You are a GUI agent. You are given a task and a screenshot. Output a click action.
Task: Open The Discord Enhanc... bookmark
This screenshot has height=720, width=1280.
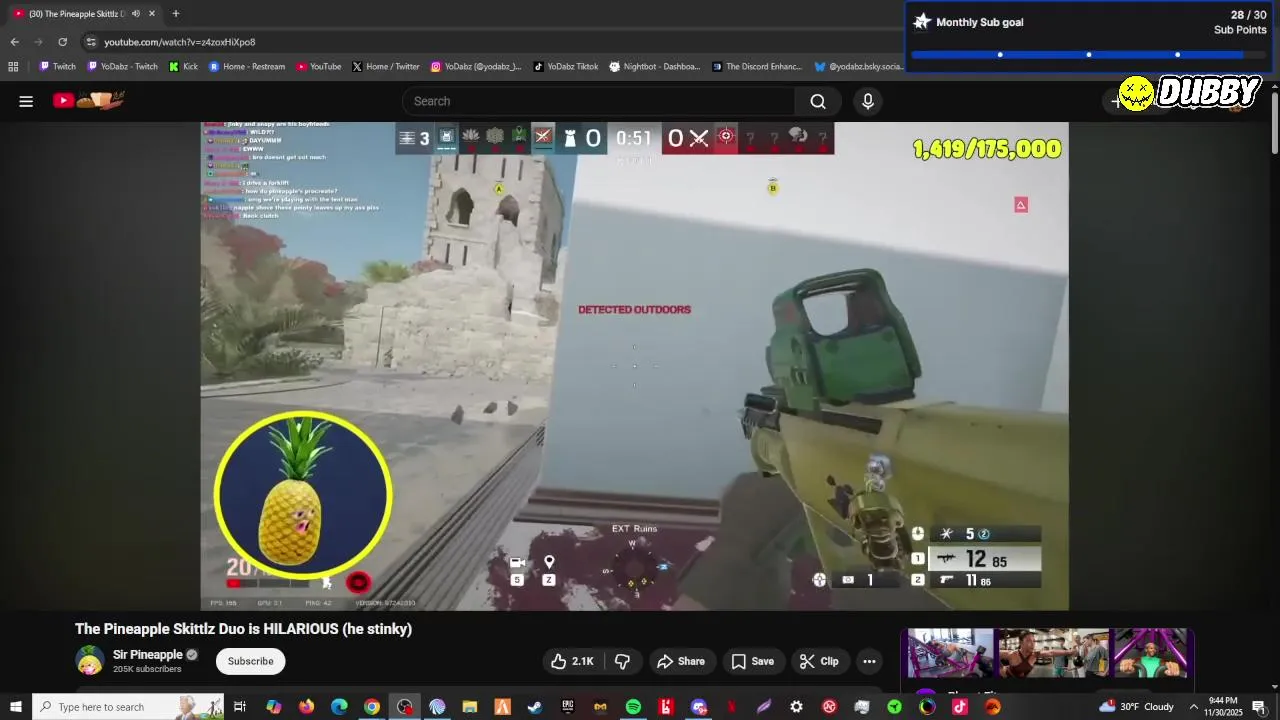point(757,67)
